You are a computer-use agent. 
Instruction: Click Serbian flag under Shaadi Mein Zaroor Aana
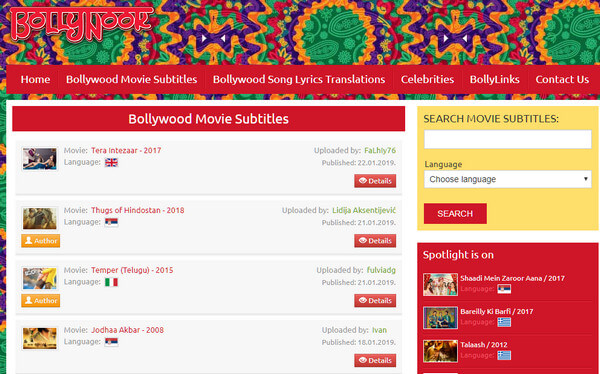[x=504, y=289]
